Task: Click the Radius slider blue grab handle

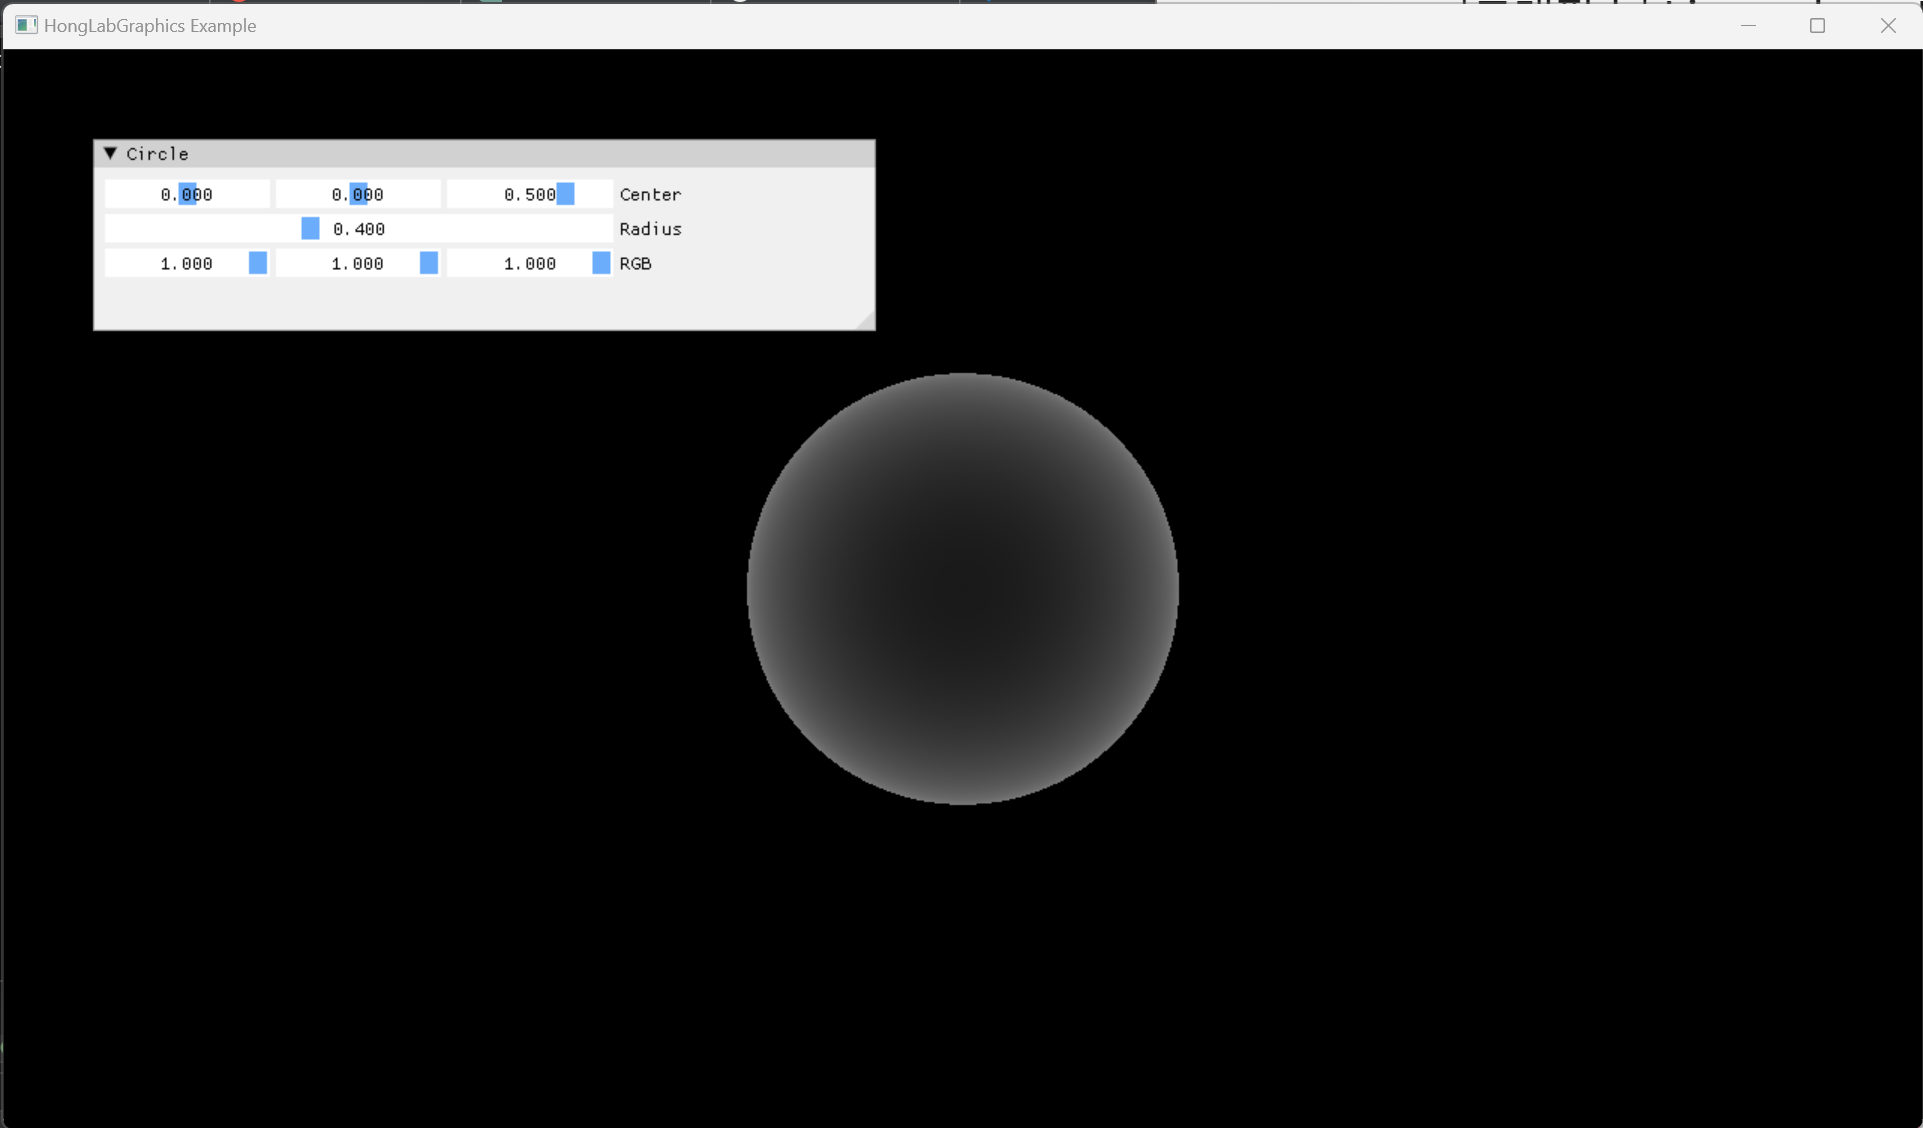Action: [310, 229]
